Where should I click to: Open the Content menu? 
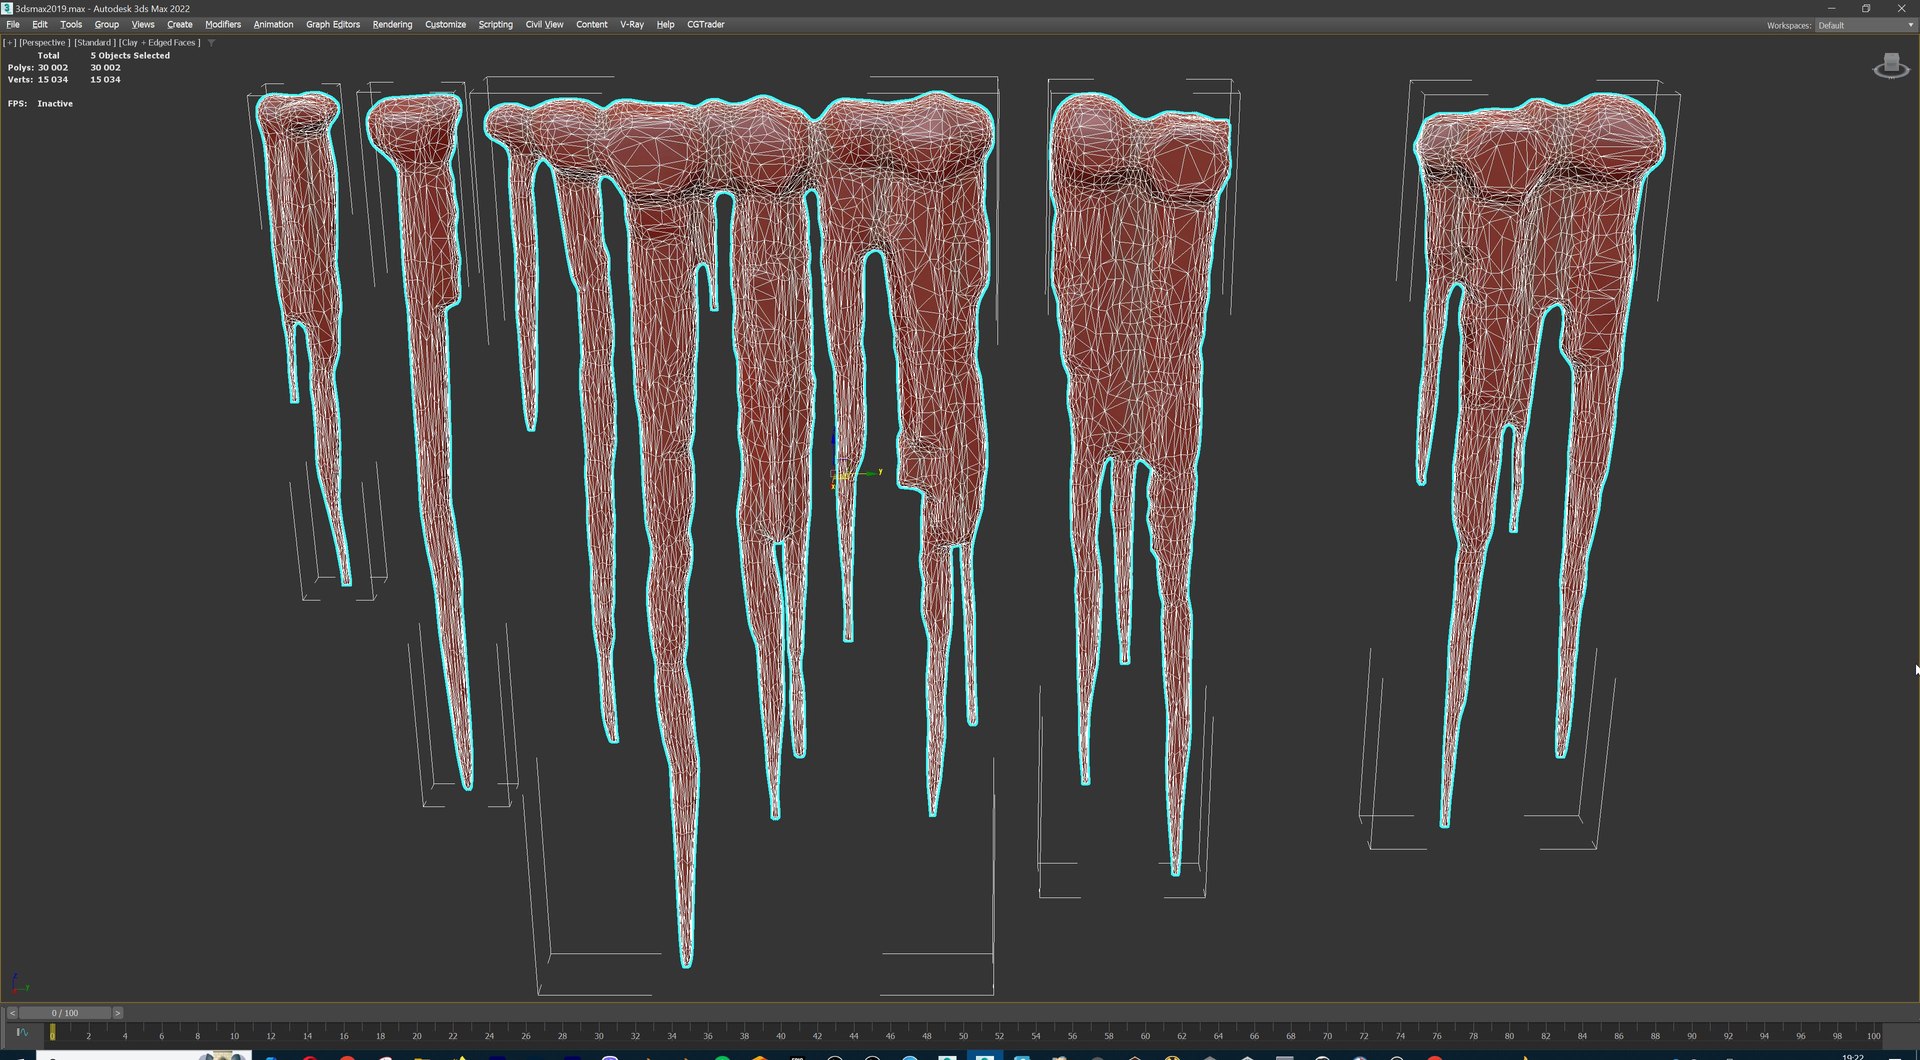tap(591, 24)
